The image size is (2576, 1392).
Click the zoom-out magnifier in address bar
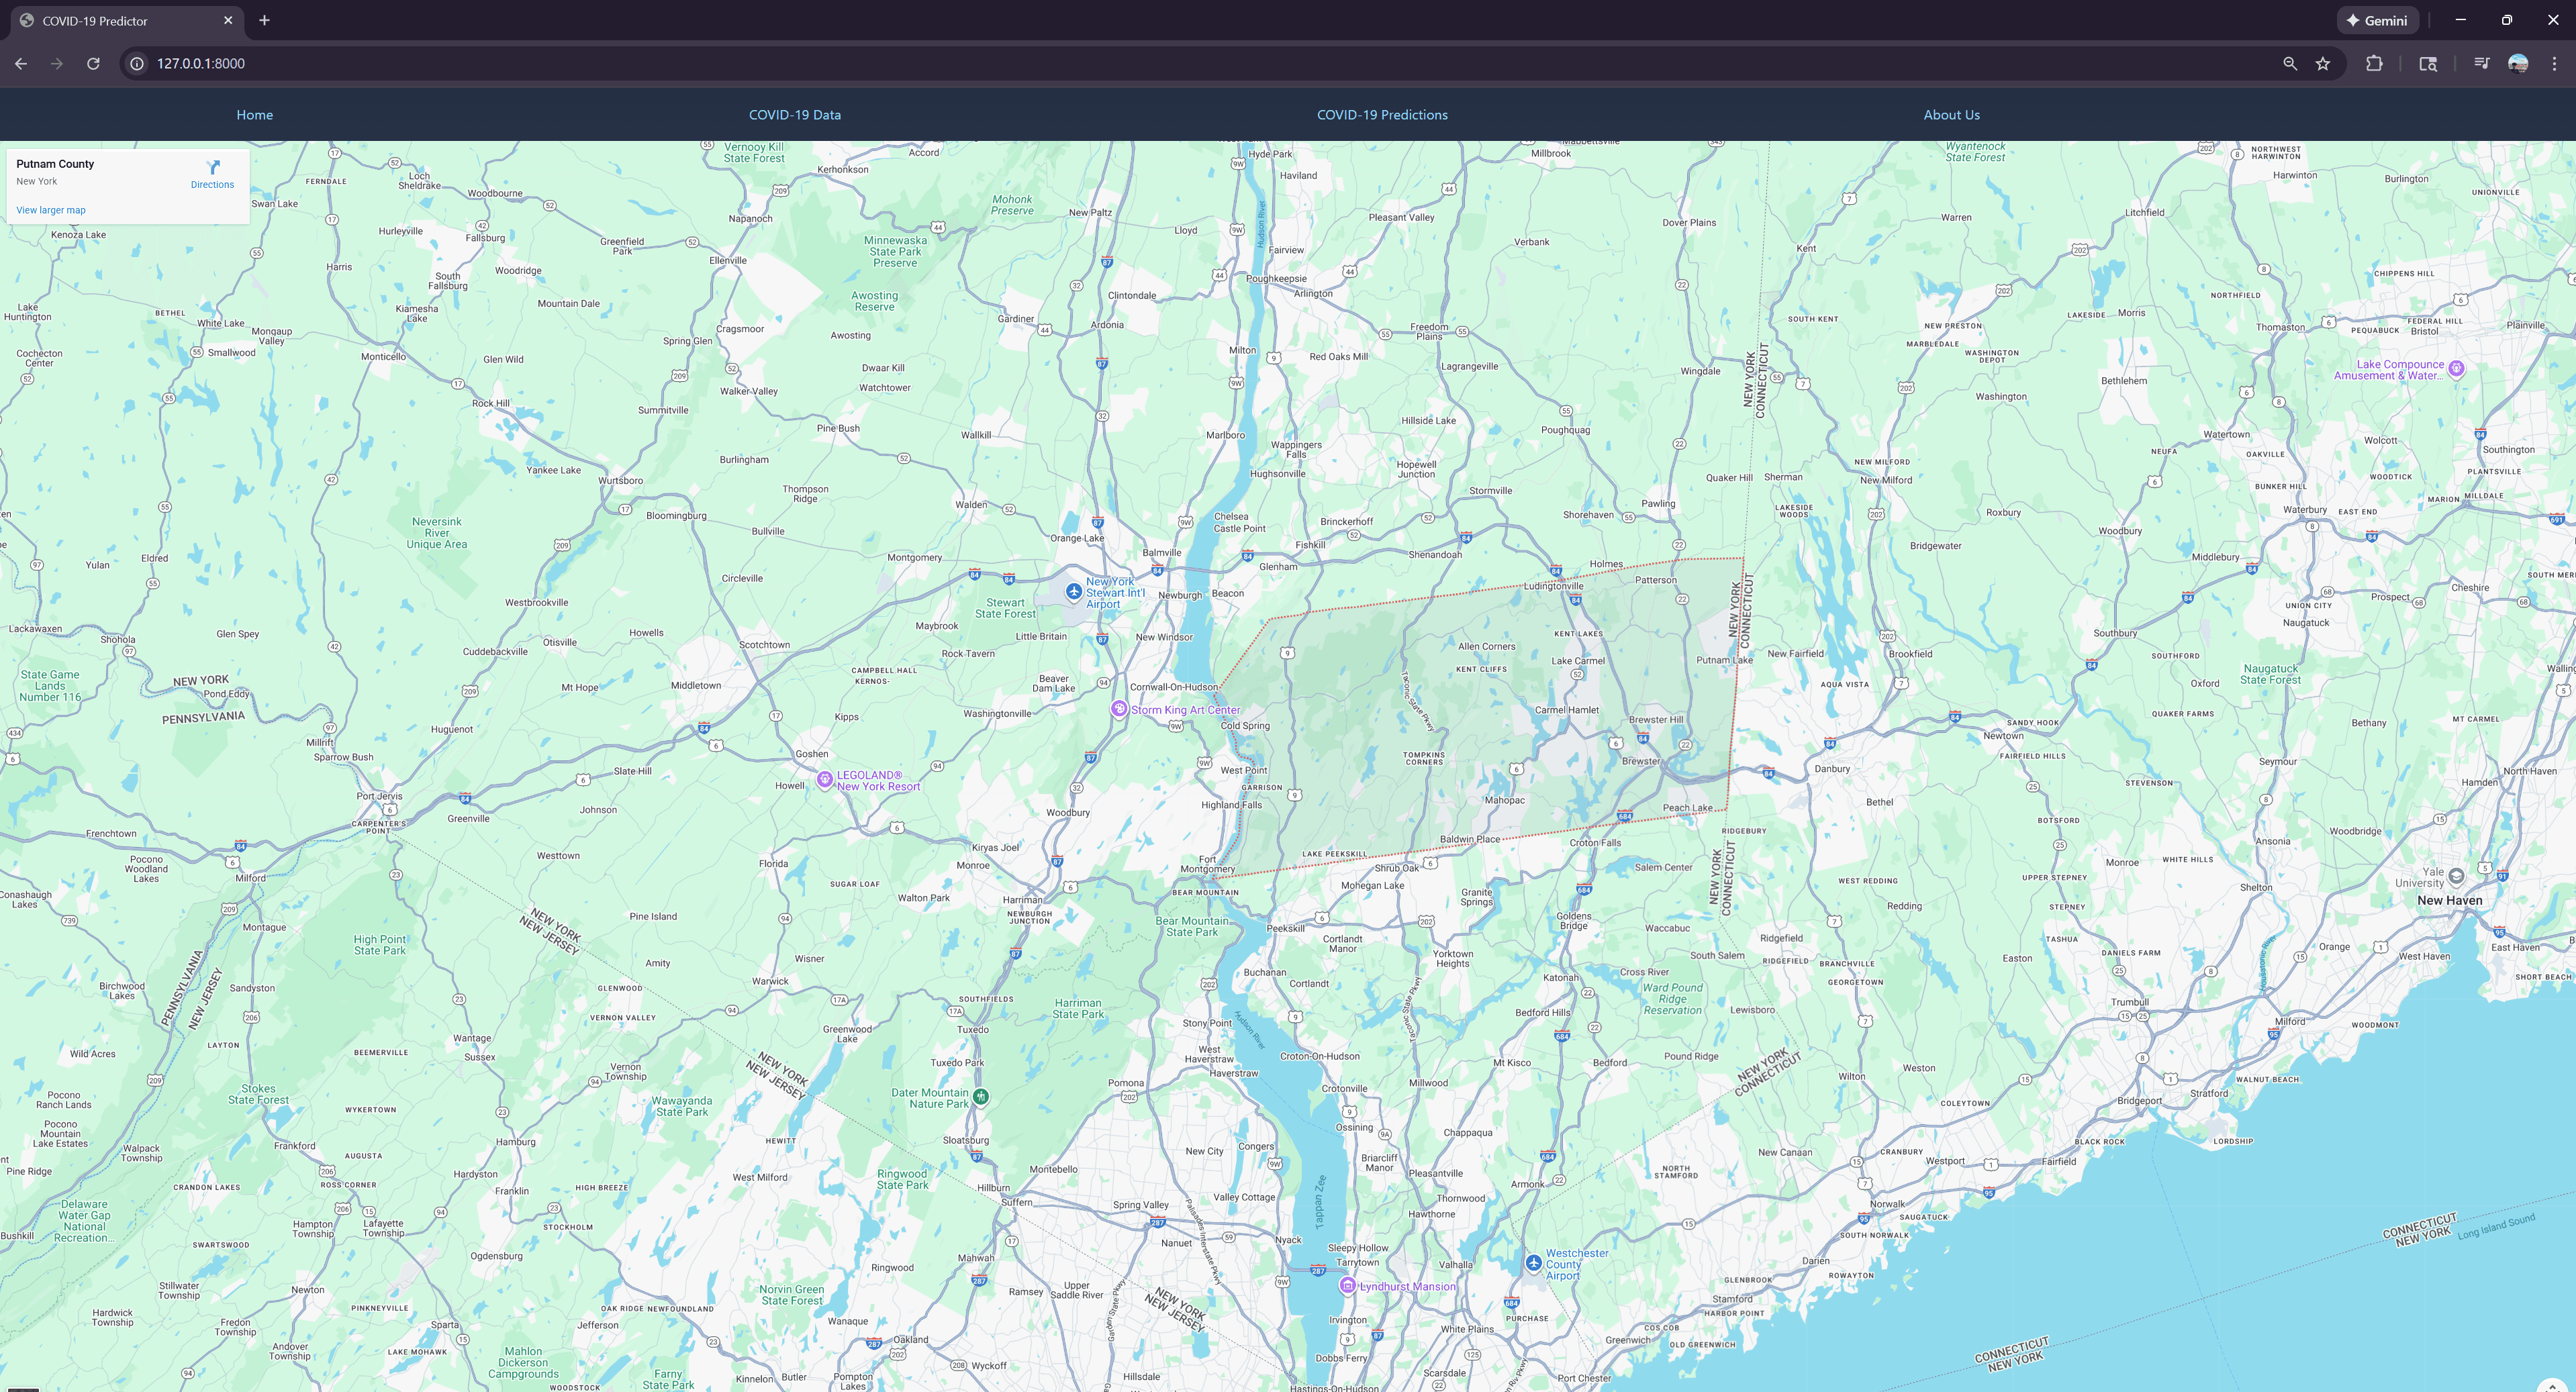pos(2290,64)
